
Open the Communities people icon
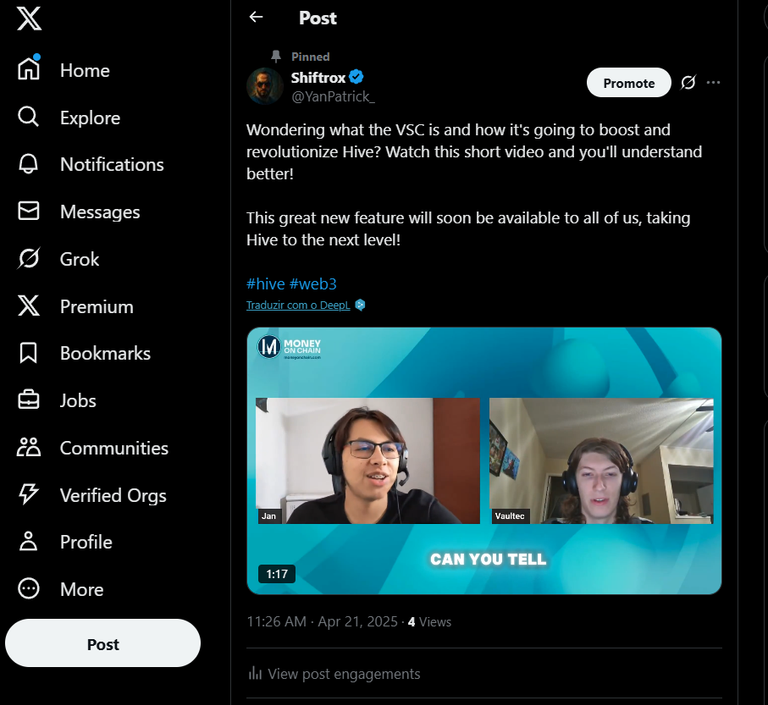click(28, 447)
